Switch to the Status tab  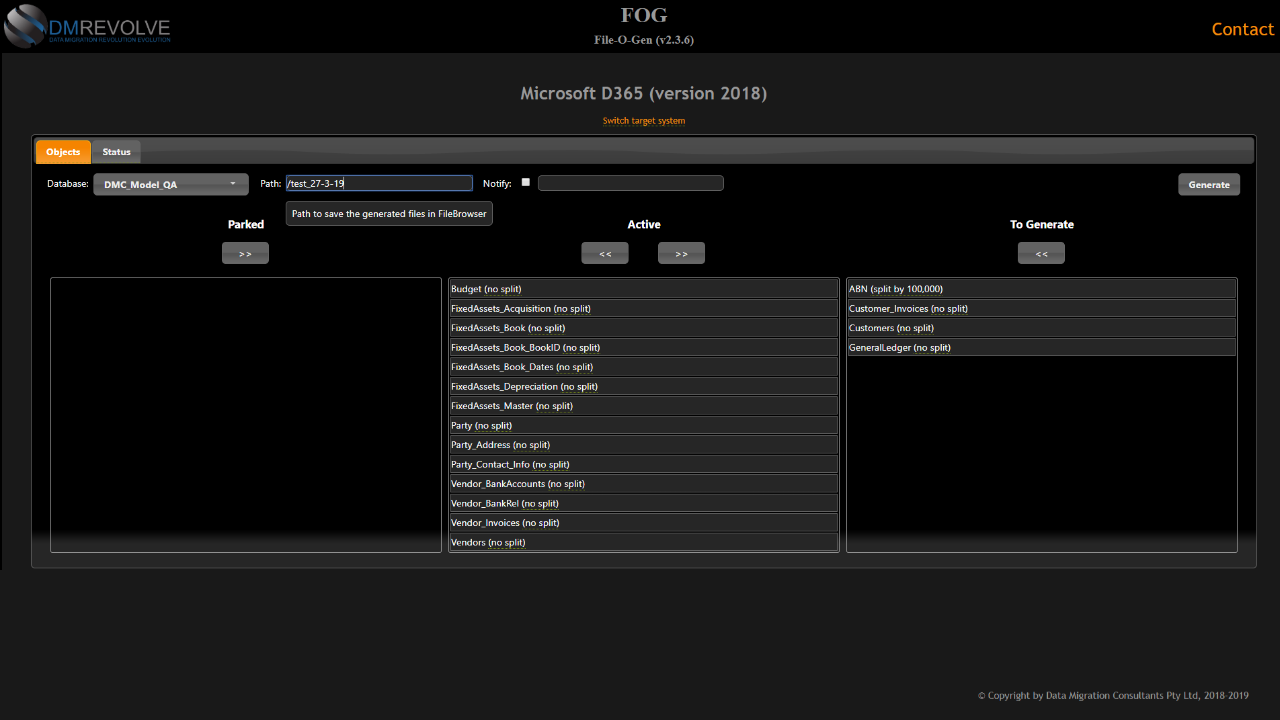coord(116,152)
